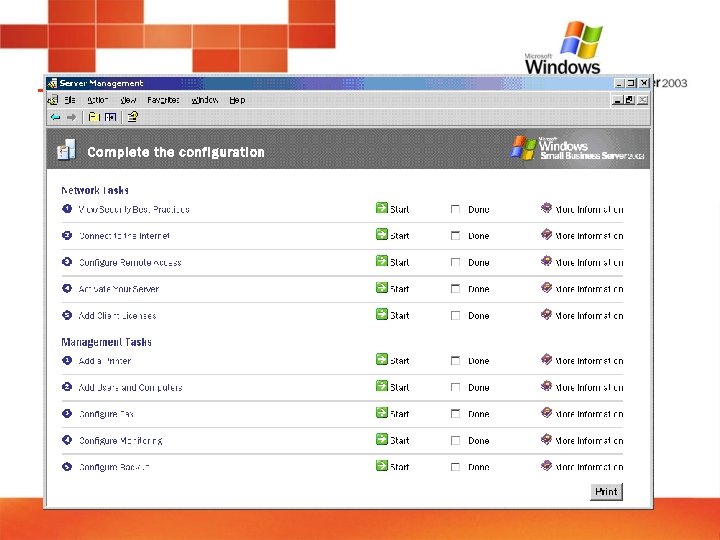Open More Information link for Configure Fax

(589, 414)
